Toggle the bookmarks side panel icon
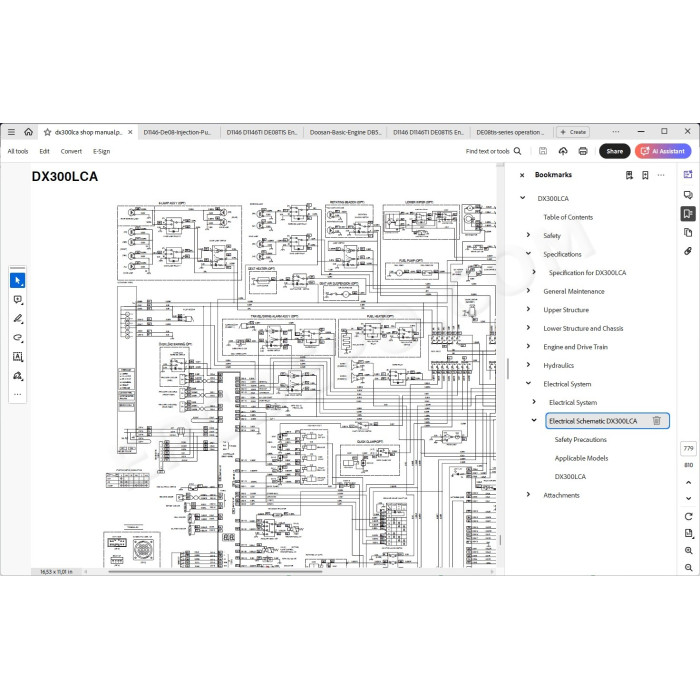 tap(688, 213)
